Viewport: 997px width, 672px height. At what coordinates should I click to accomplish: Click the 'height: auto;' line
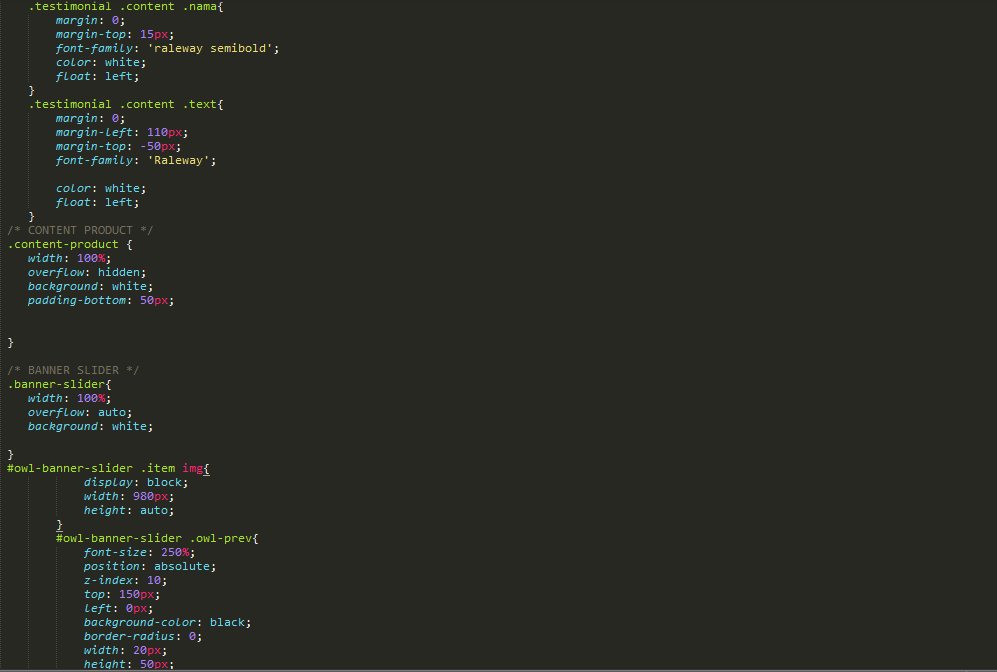pyautogui.click(x=128, y=510)
